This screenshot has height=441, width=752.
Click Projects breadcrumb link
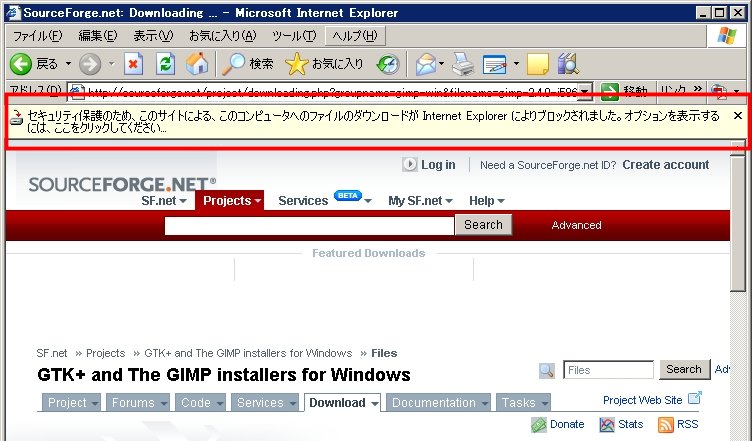(x=106, y=353)
